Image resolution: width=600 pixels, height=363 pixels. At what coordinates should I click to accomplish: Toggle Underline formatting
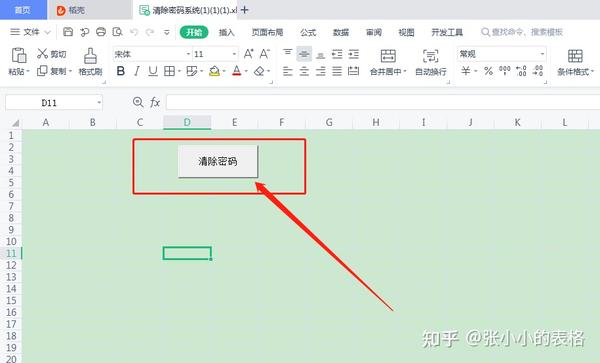click(153, 71)
